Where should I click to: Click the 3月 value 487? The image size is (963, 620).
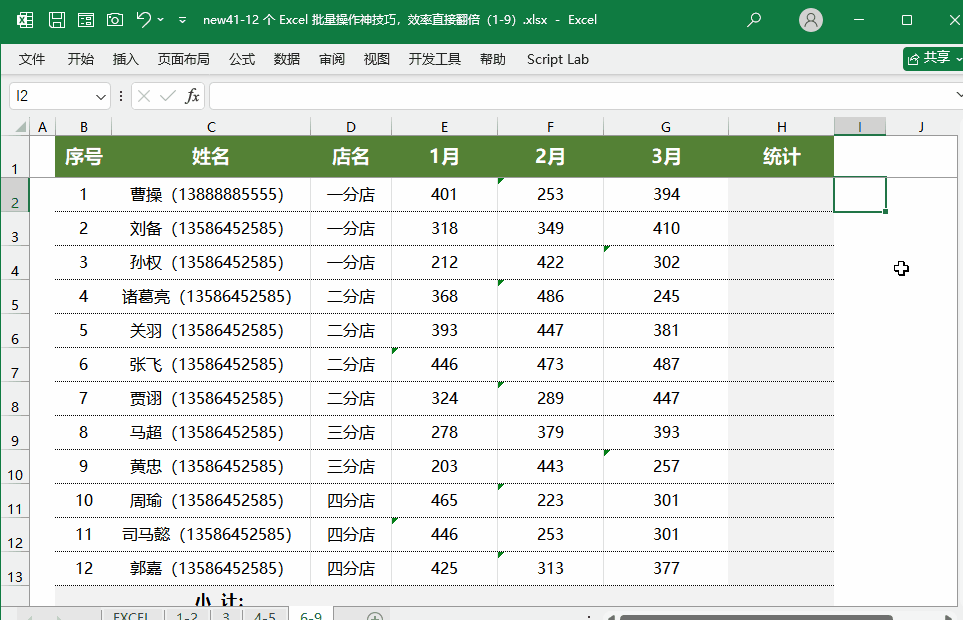[666, 364]
